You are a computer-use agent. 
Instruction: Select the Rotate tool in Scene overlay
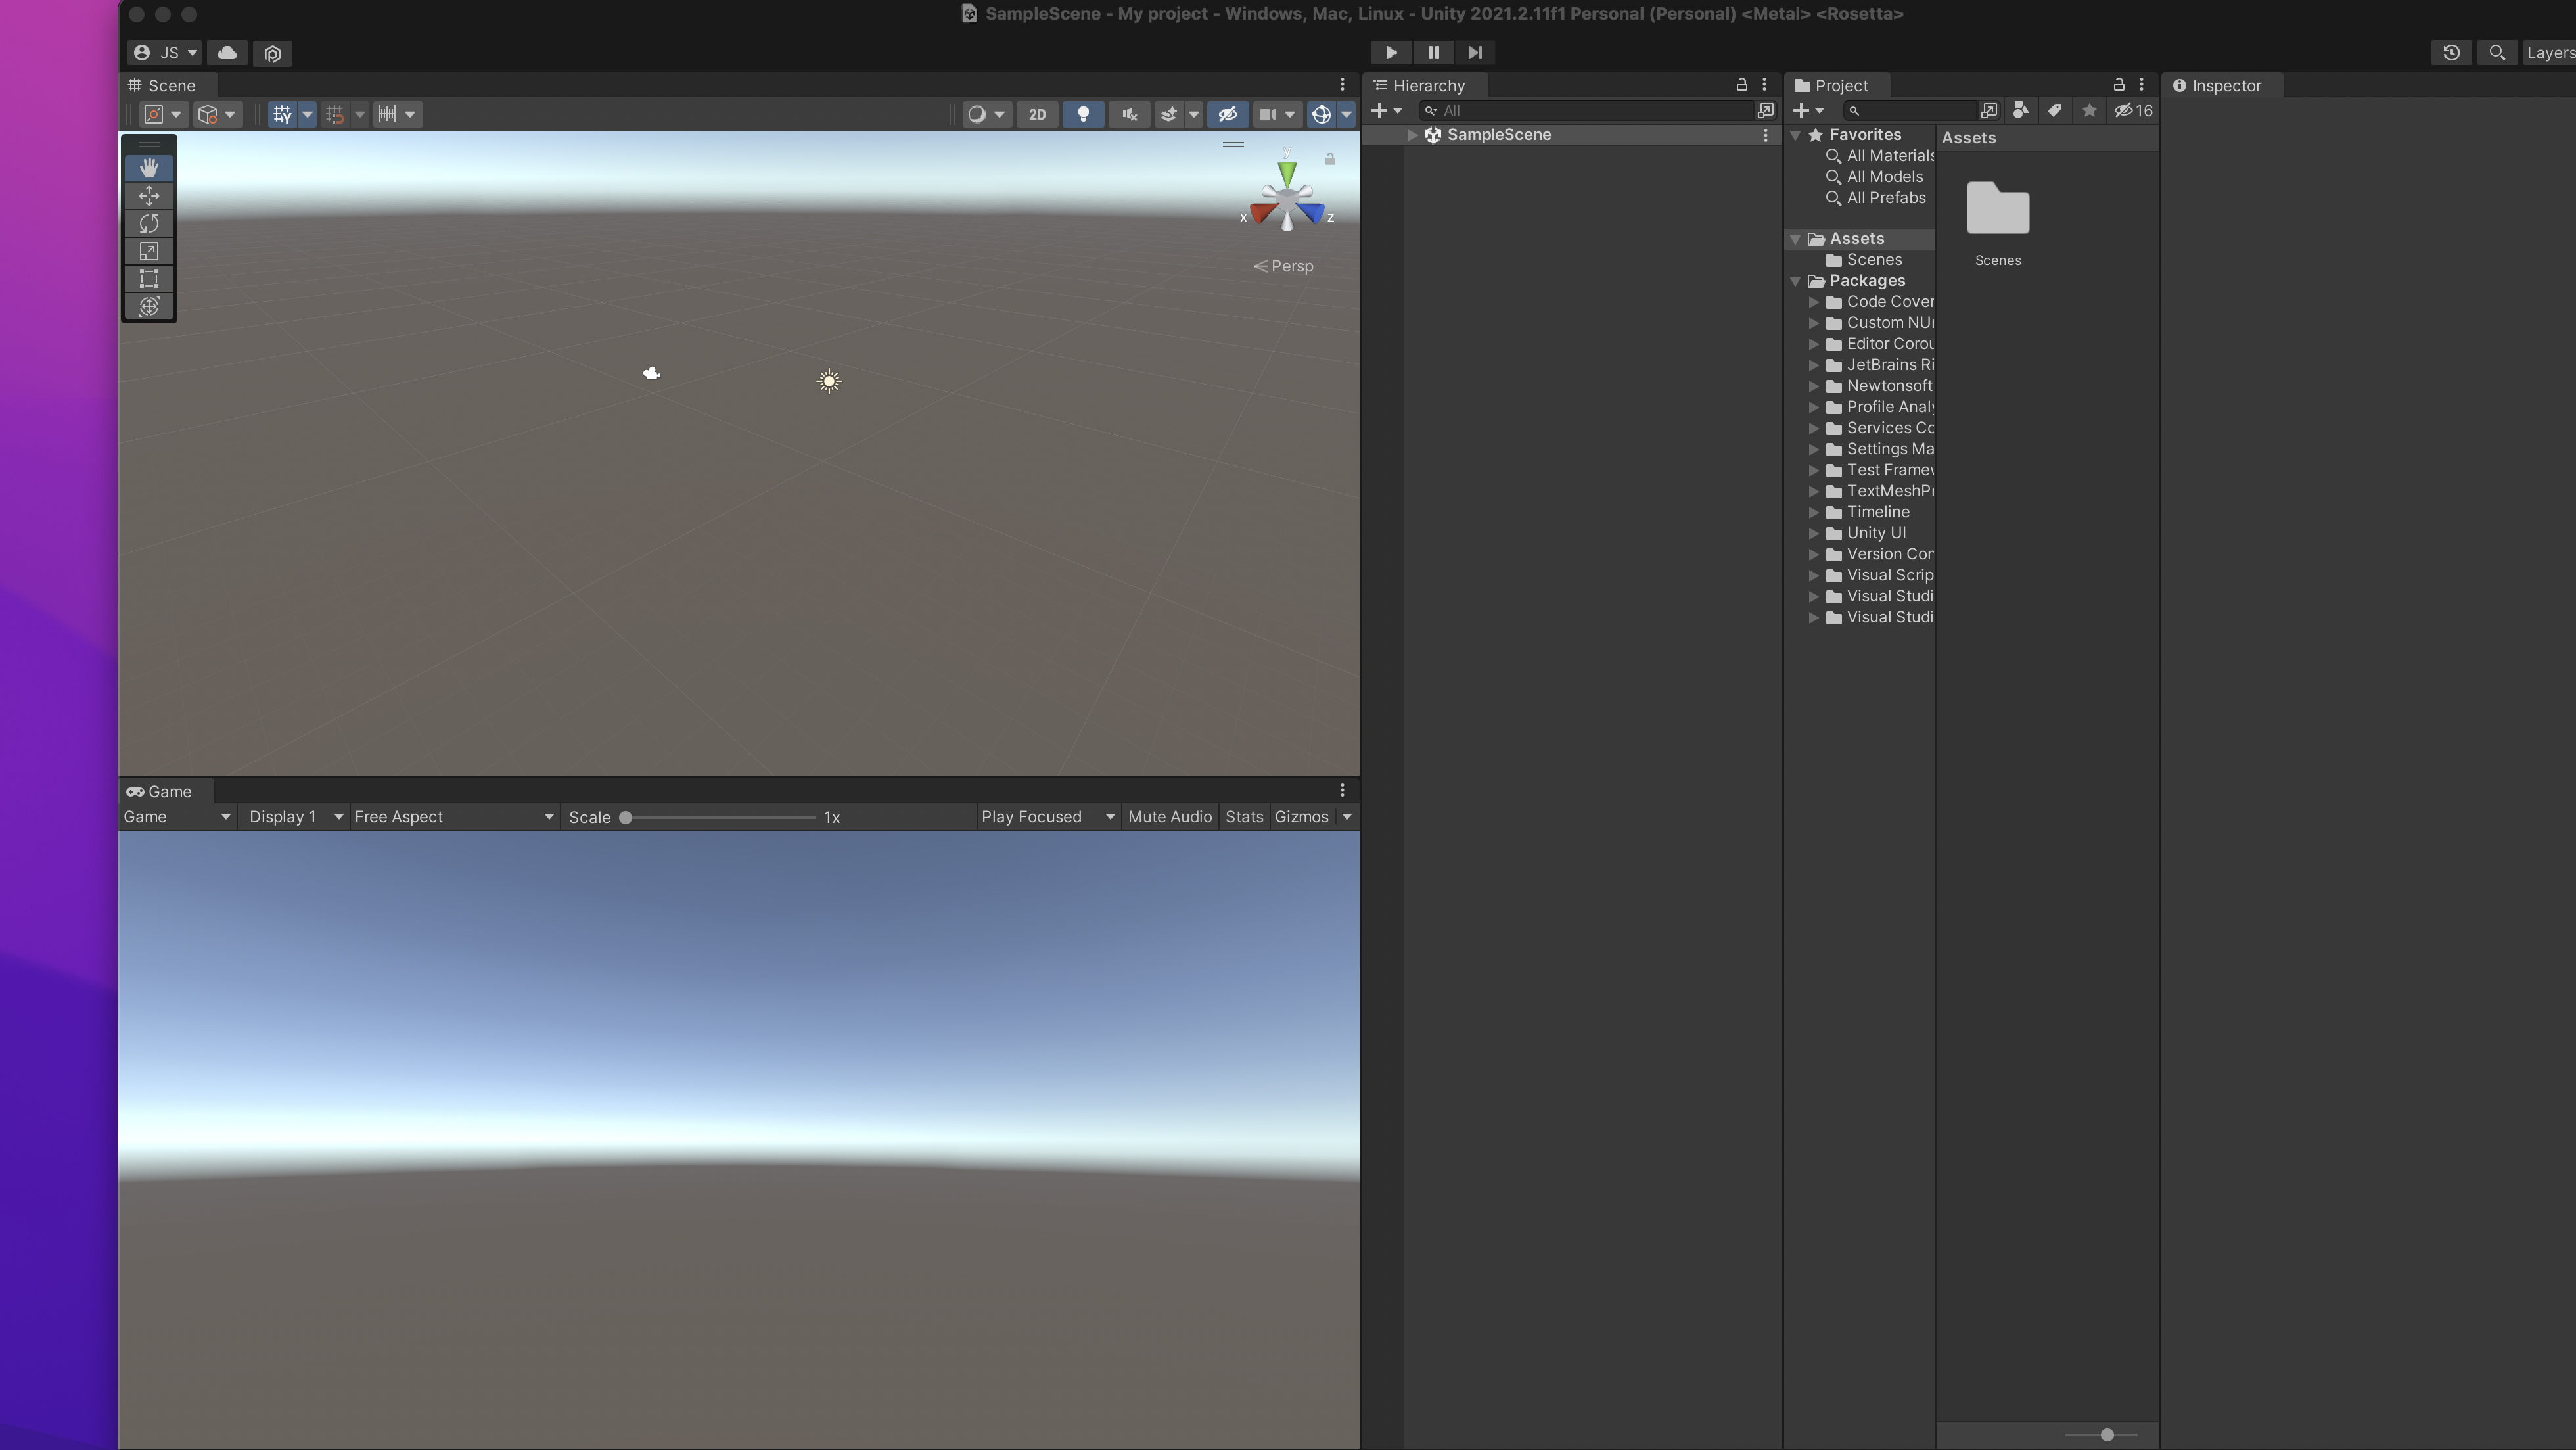click(x=149, y=223)
